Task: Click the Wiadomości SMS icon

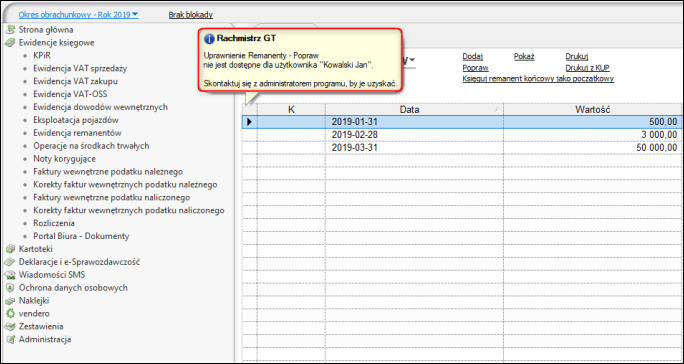Action: [10, 275]
